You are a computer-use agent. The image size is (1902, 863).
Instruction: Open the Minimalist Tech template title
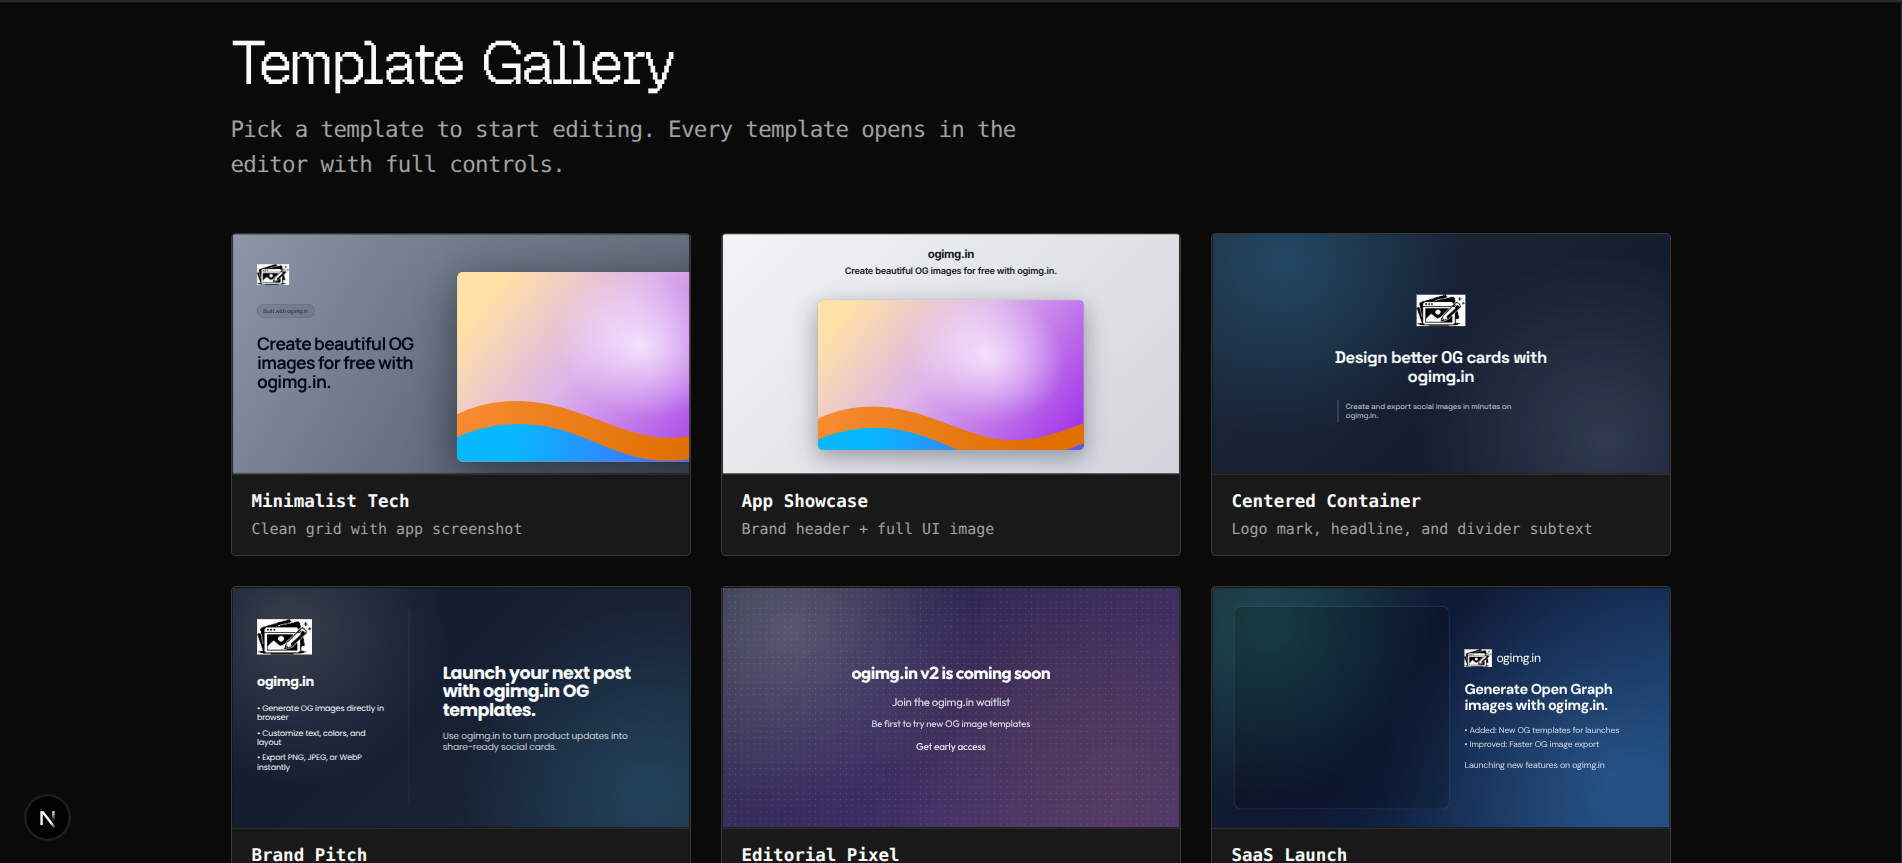click(330, 501)
